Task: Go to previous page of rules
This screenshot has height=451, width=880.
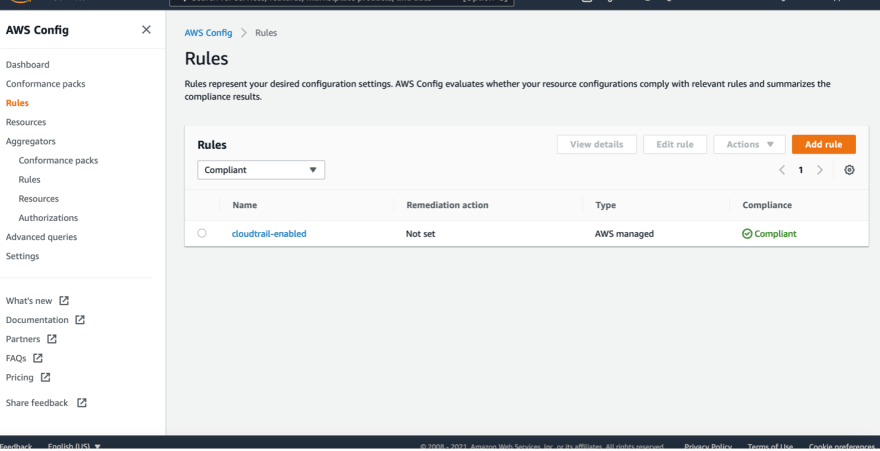Action: [x=782, y=170]
